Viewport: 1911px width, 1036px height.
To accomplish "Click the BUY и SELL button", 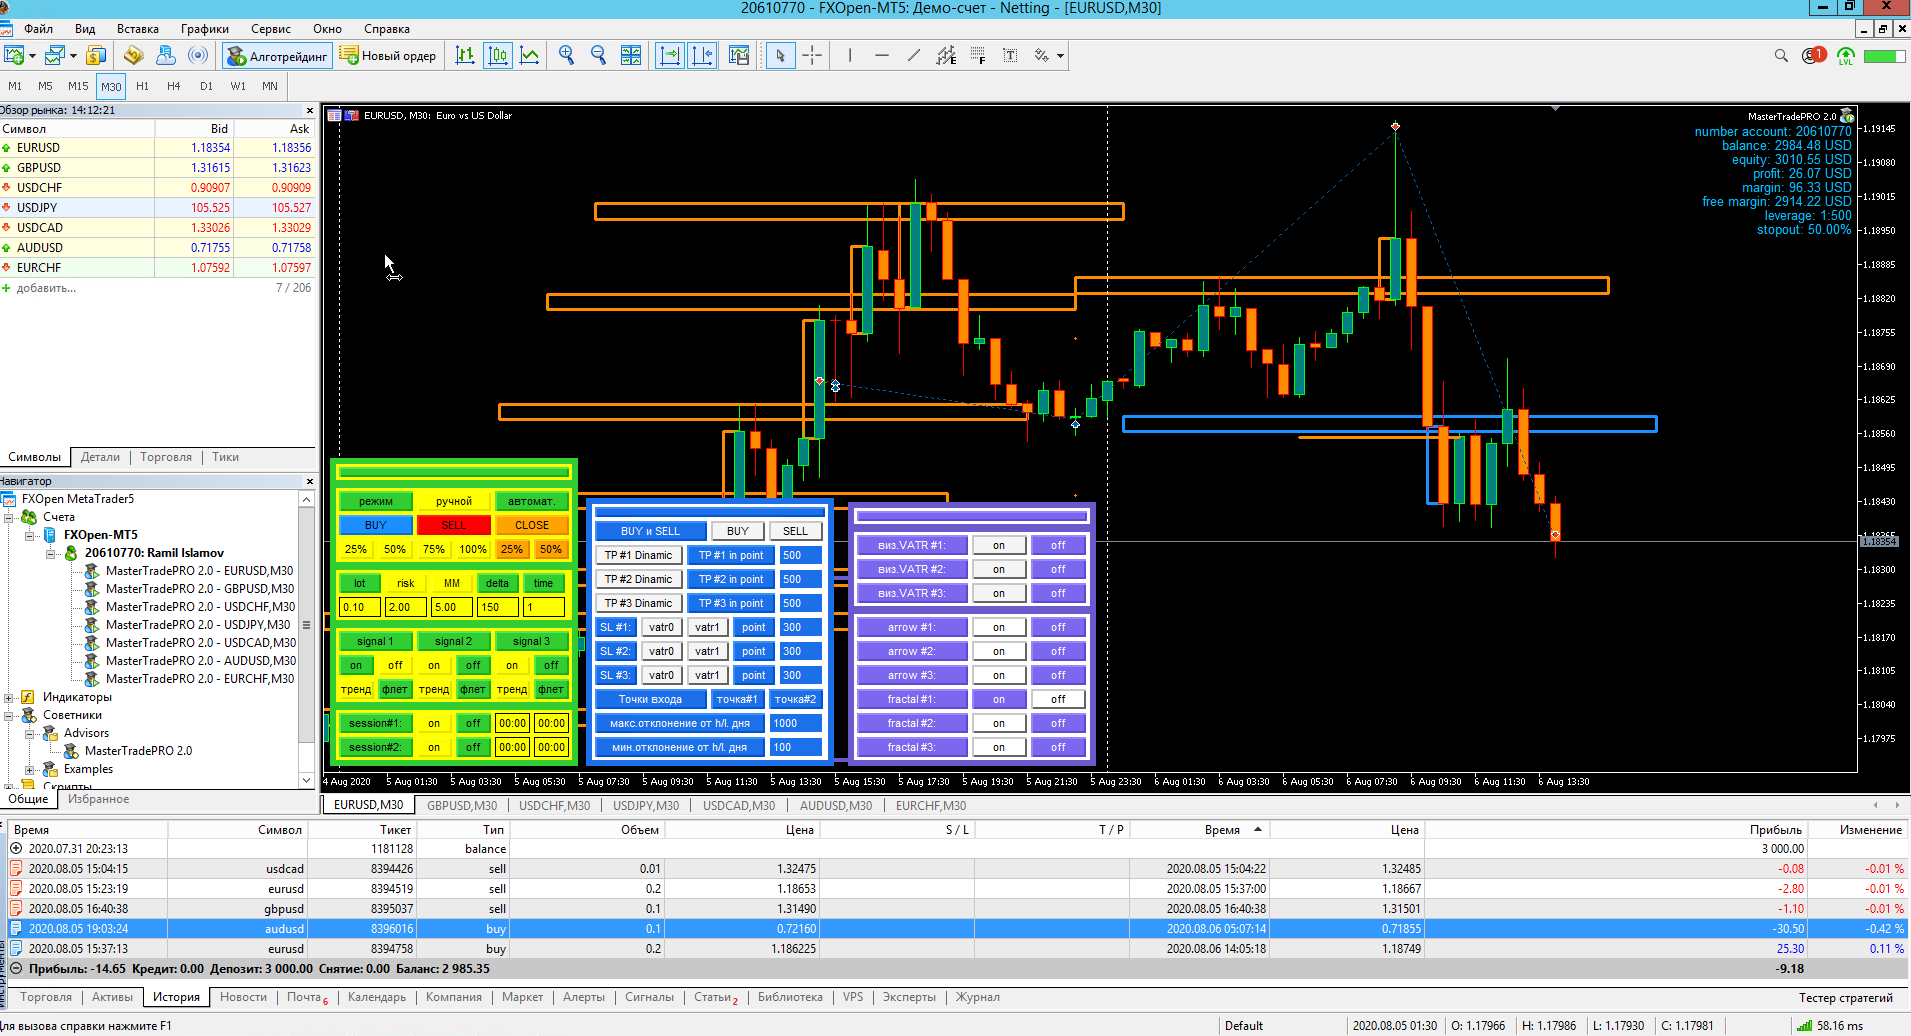I will (x=650, y=531).
